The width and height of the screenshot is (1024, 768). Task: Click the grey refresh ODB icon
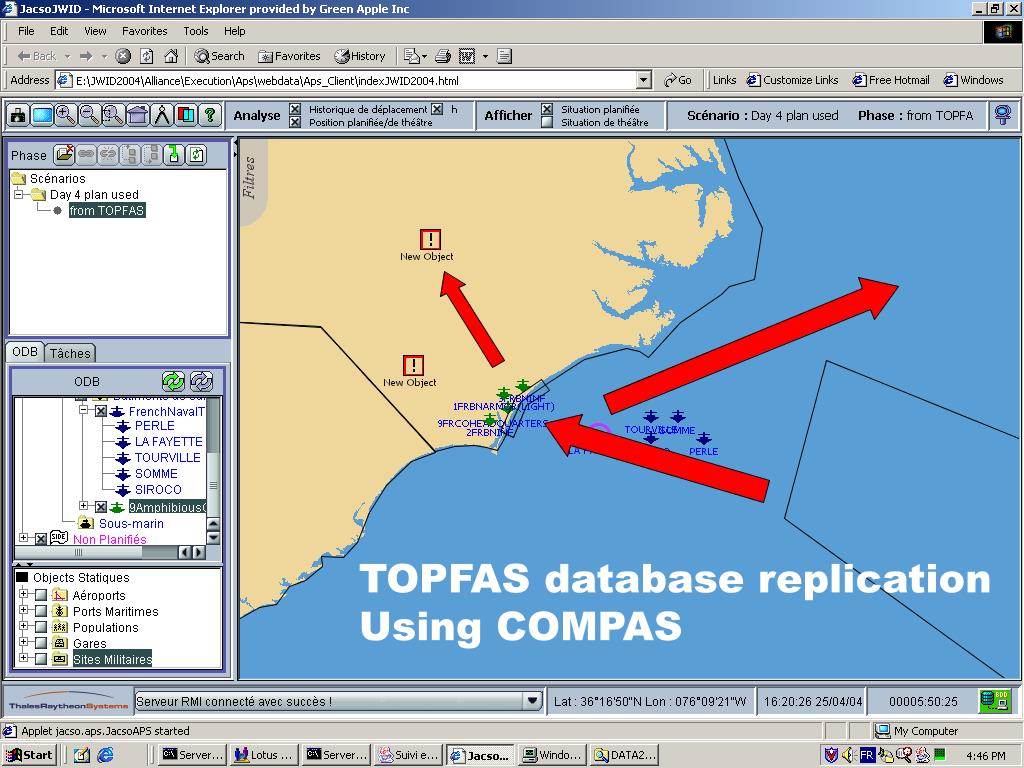point(201,381)
